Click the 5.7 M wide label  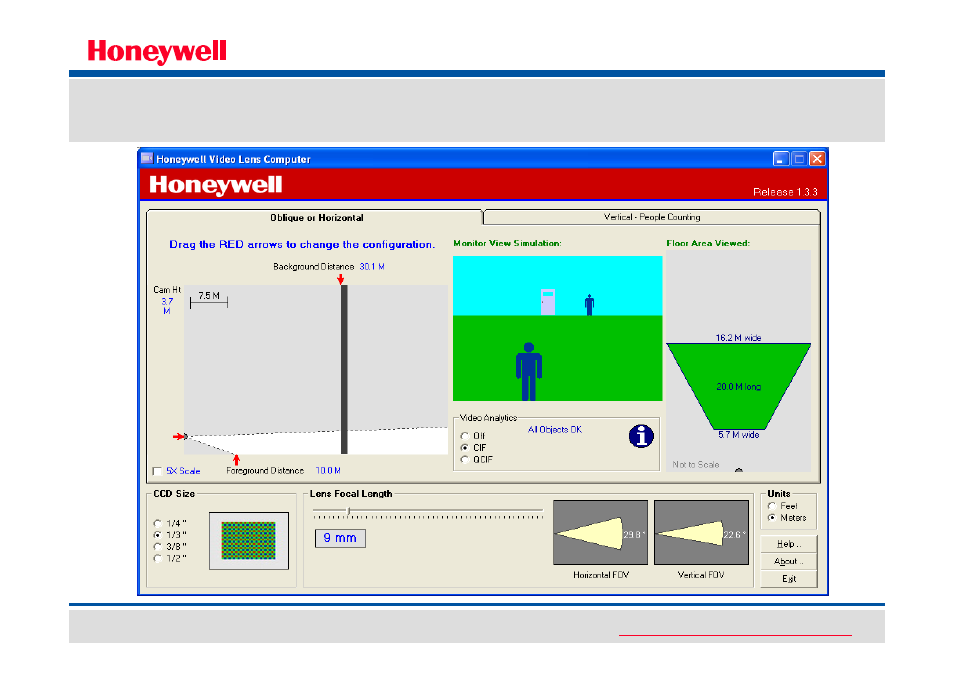click(x=738, y=435)
